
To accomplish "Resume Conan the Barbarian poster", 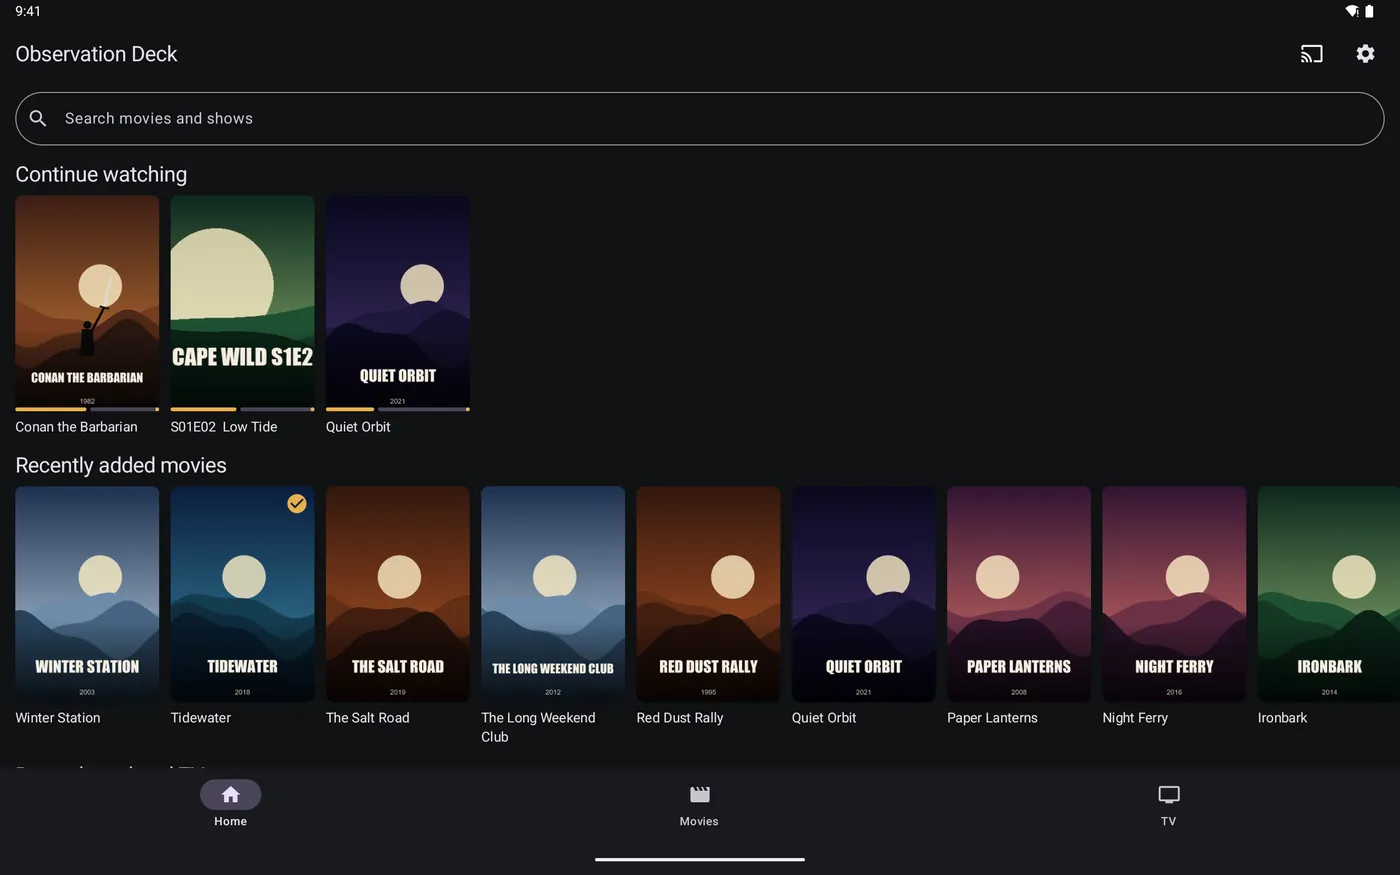I will pyautogui.click(x=87, y=301).
